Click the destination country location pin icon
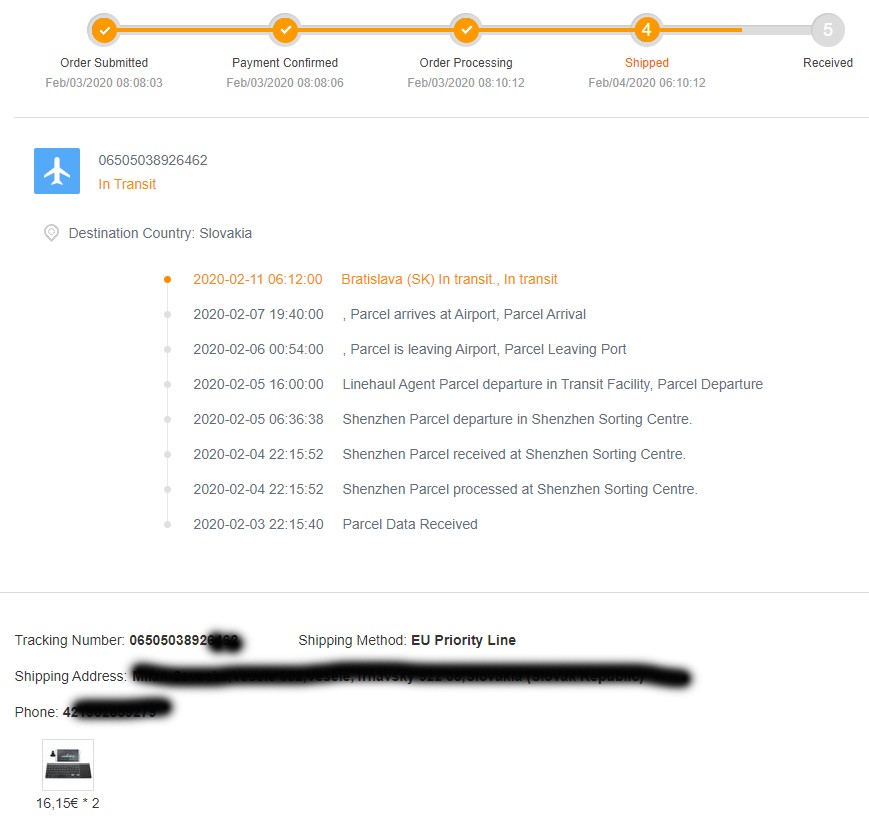869x818 pixels. pyautogui.click(x=51, y=233)
